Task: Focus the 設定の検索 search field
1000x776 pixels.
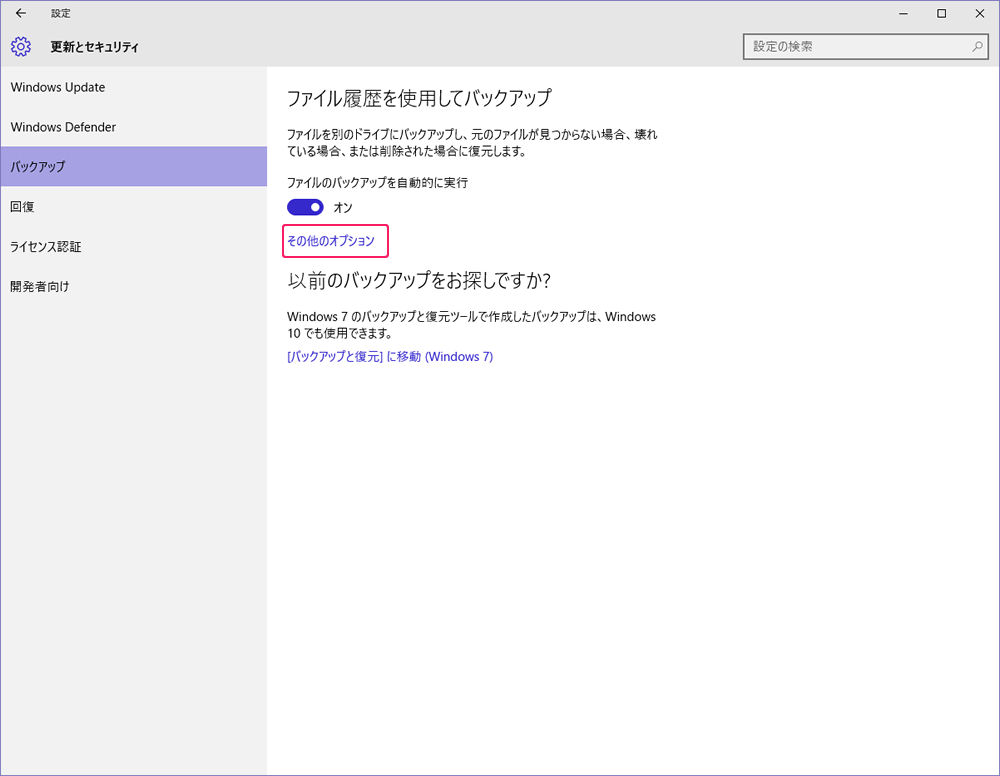Action: (x=865, y=47)
